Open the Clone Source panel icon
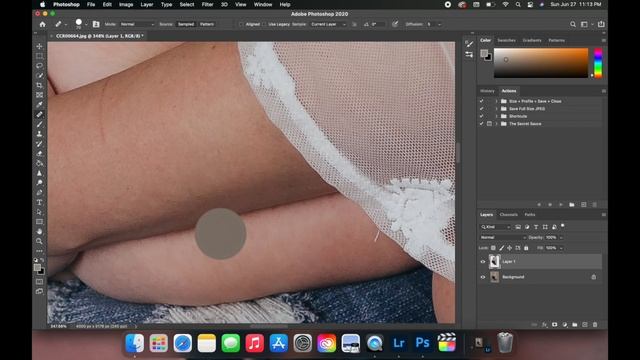640x360 pixels. pos(96,24)
